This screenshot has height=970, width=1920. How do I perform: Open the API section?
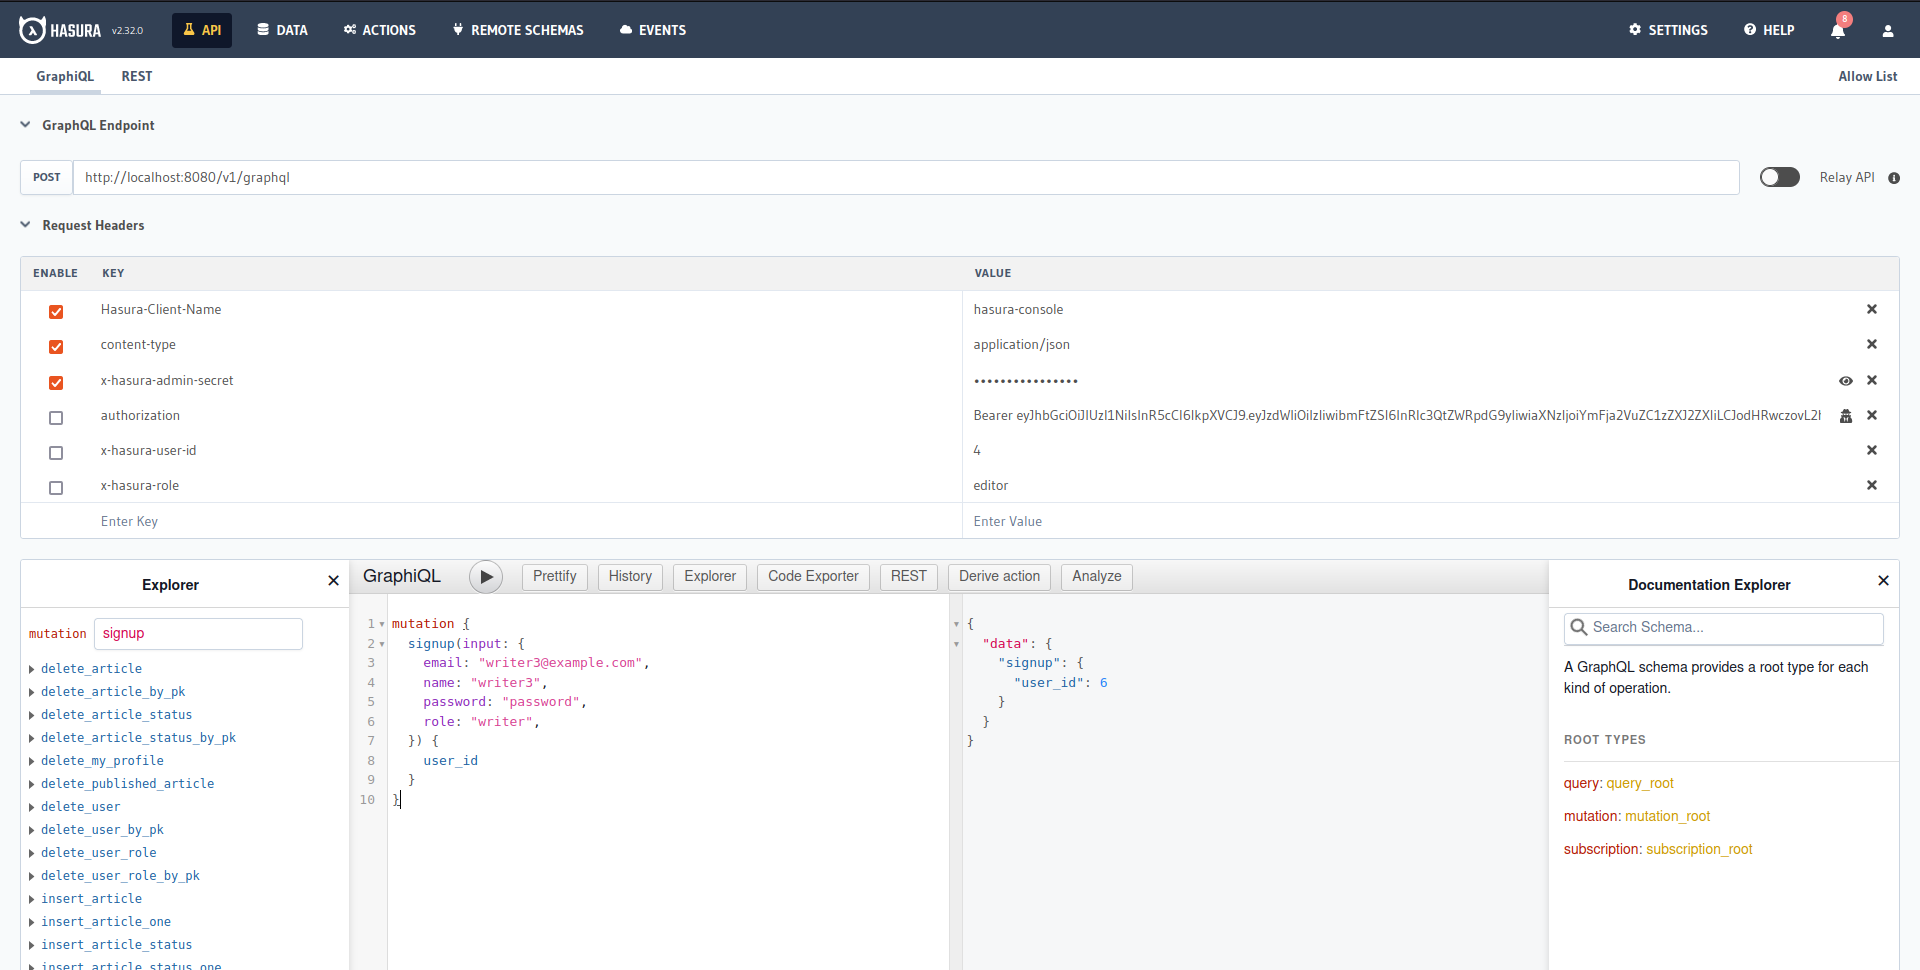[x=202, y=30]
